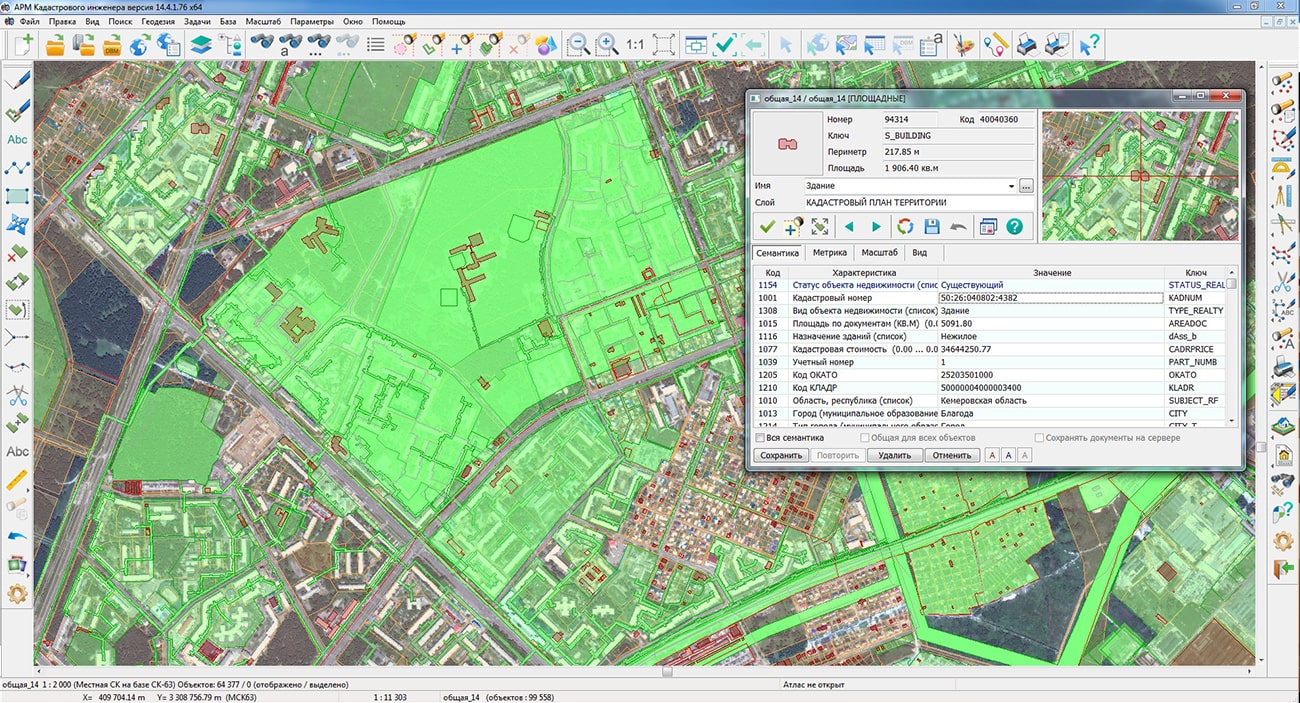1300x703 pixels.
Task: Click the 'Сохранить' button
Action: pyautogui.click(x=781, y=455)
